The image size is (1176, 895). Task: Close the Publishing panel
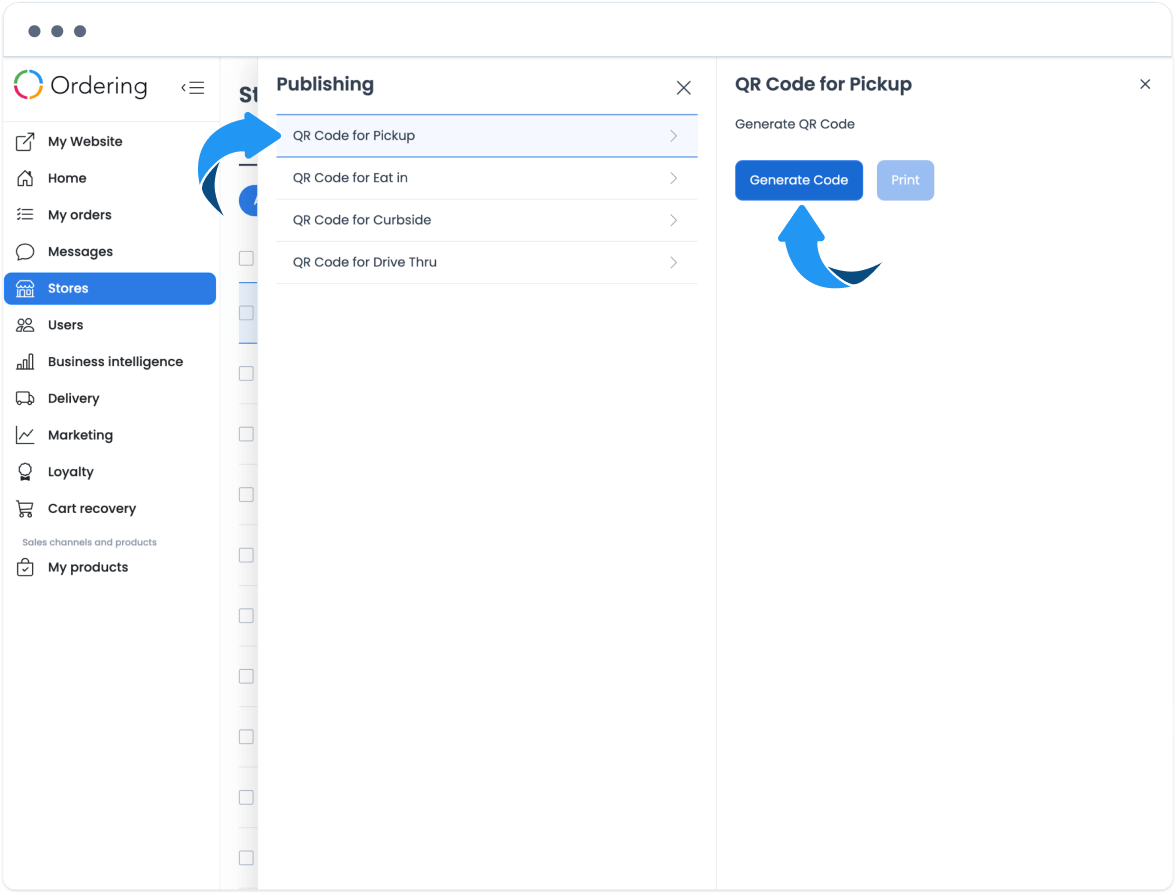tap(683, 88)
